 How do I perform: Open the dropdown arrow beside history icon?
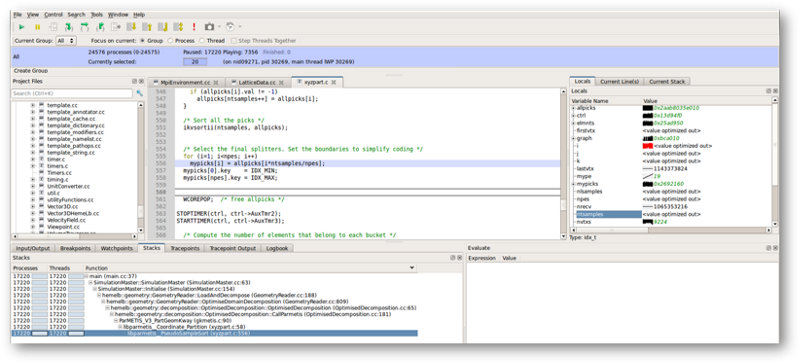pyautogui.click(x=240, y=27)
